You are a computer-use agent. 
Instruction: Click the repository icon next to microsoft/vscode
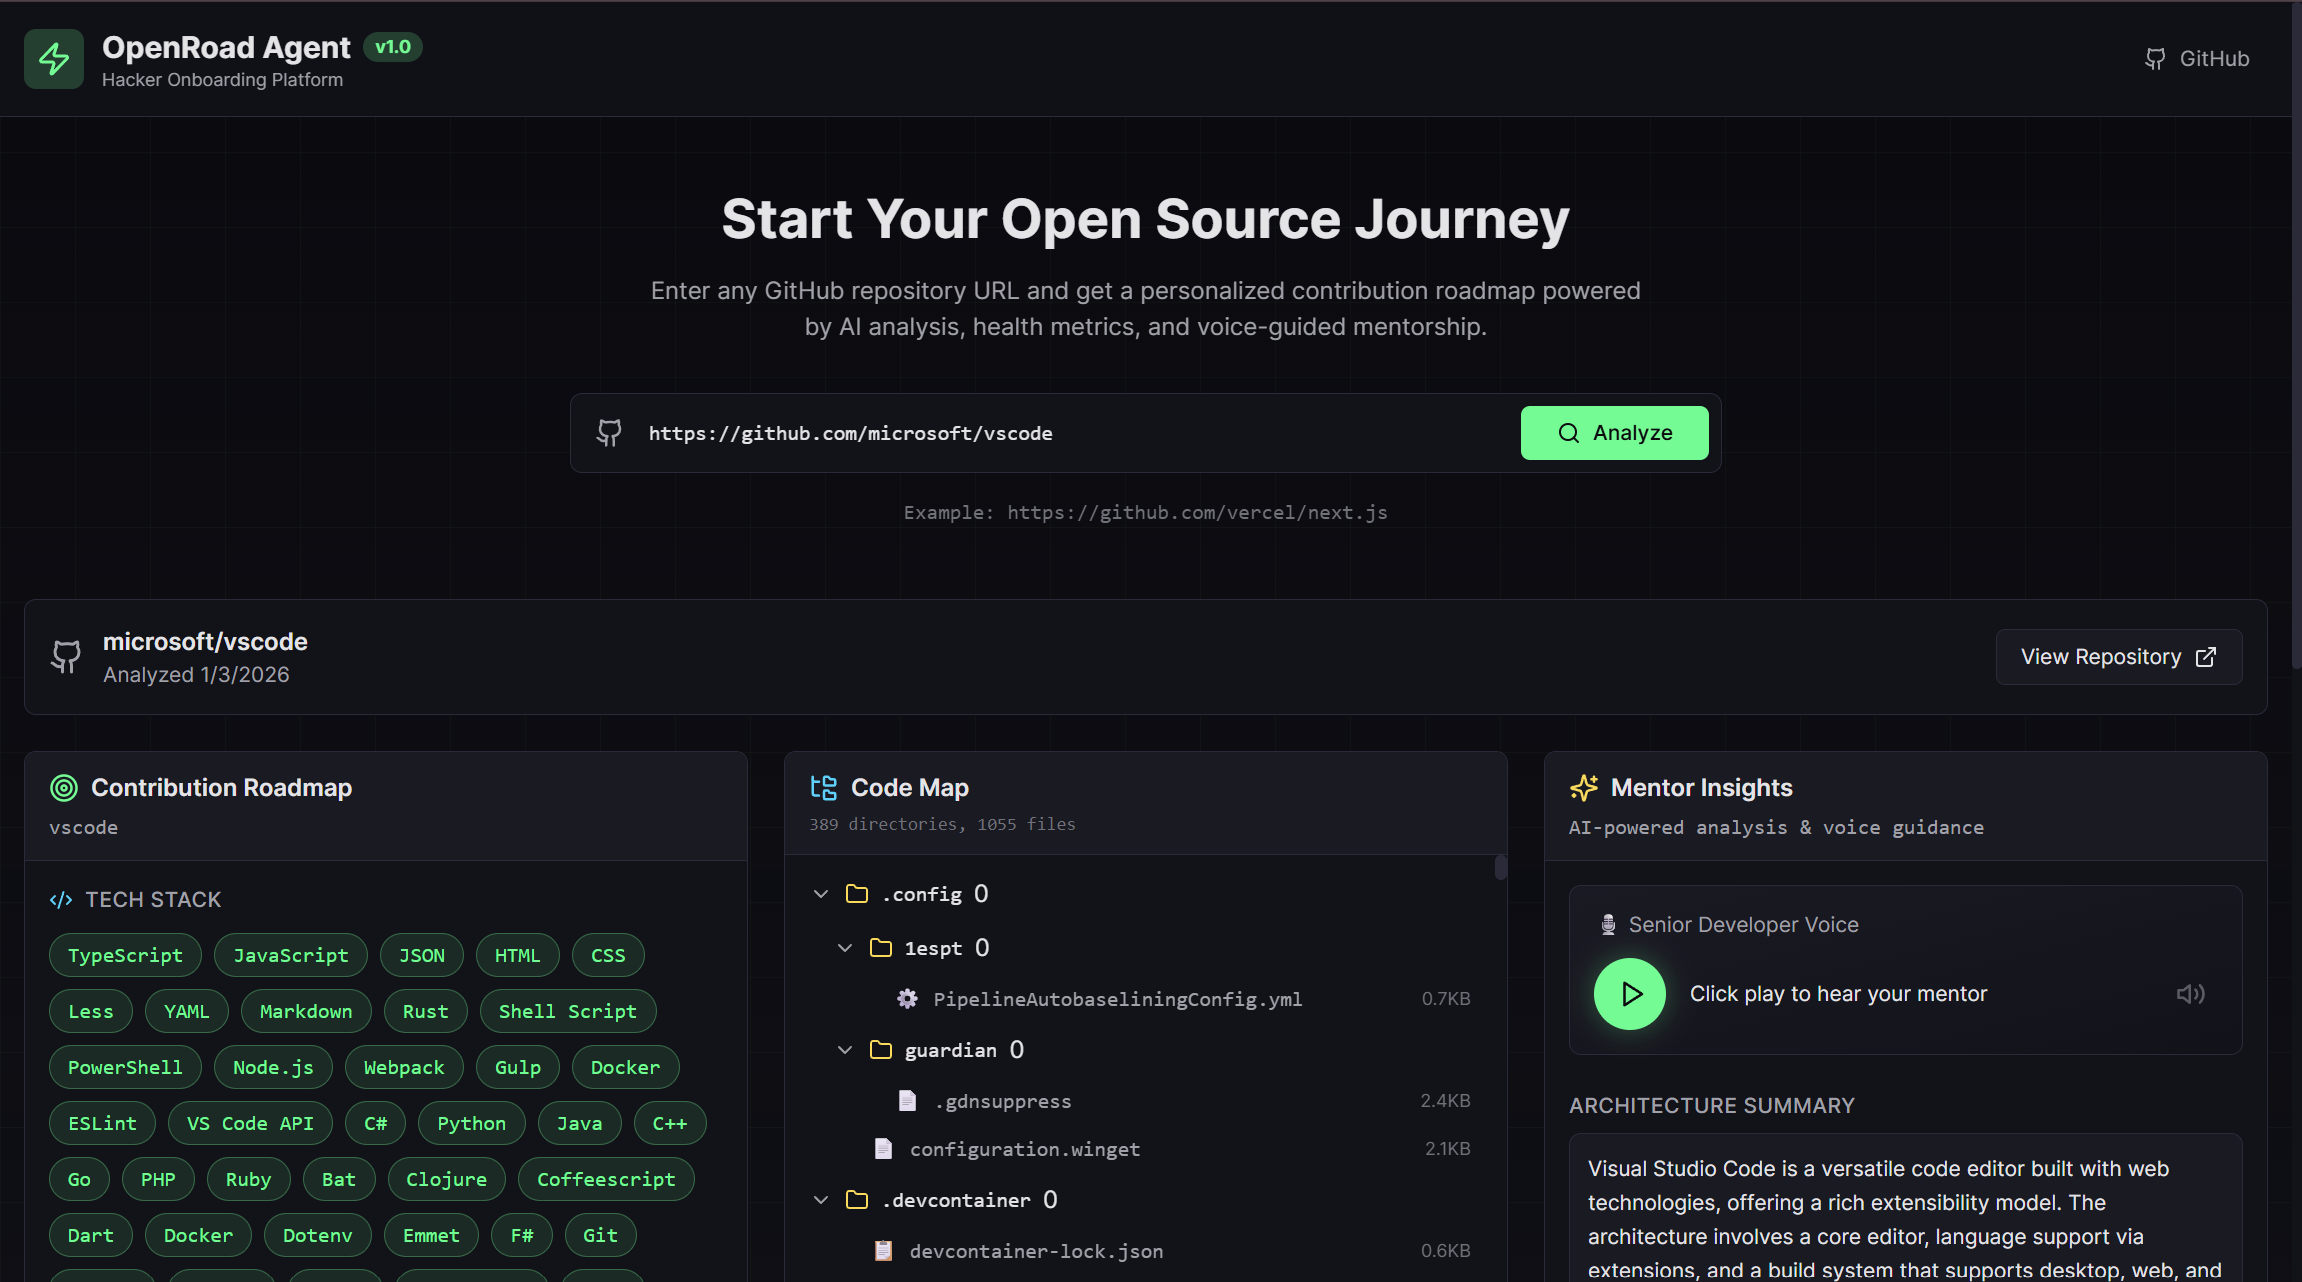[x=66, y=657]
